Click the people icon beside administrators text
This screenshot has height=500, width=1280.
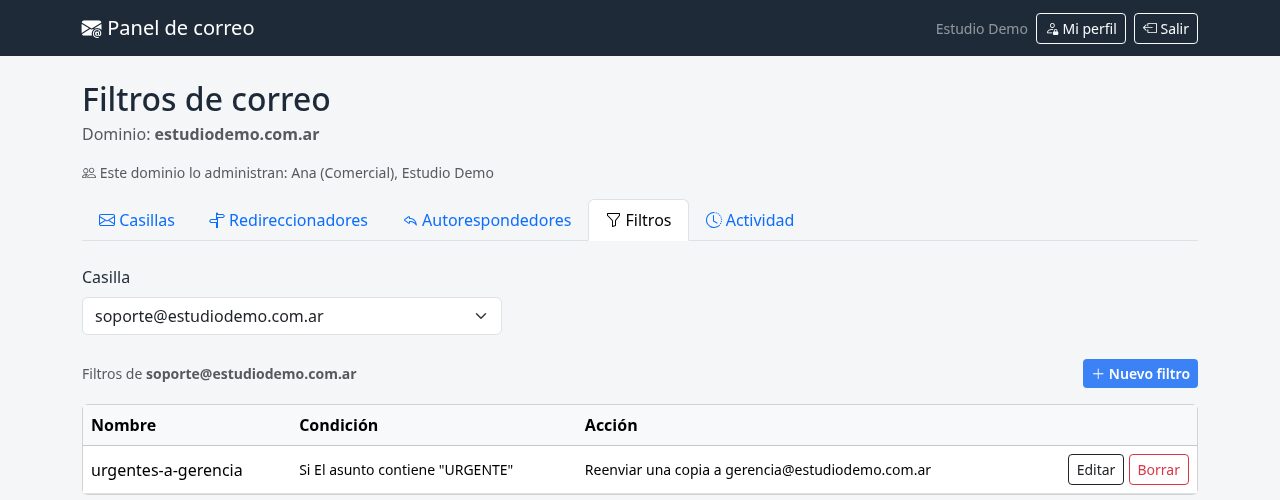[x=89, y=173]
